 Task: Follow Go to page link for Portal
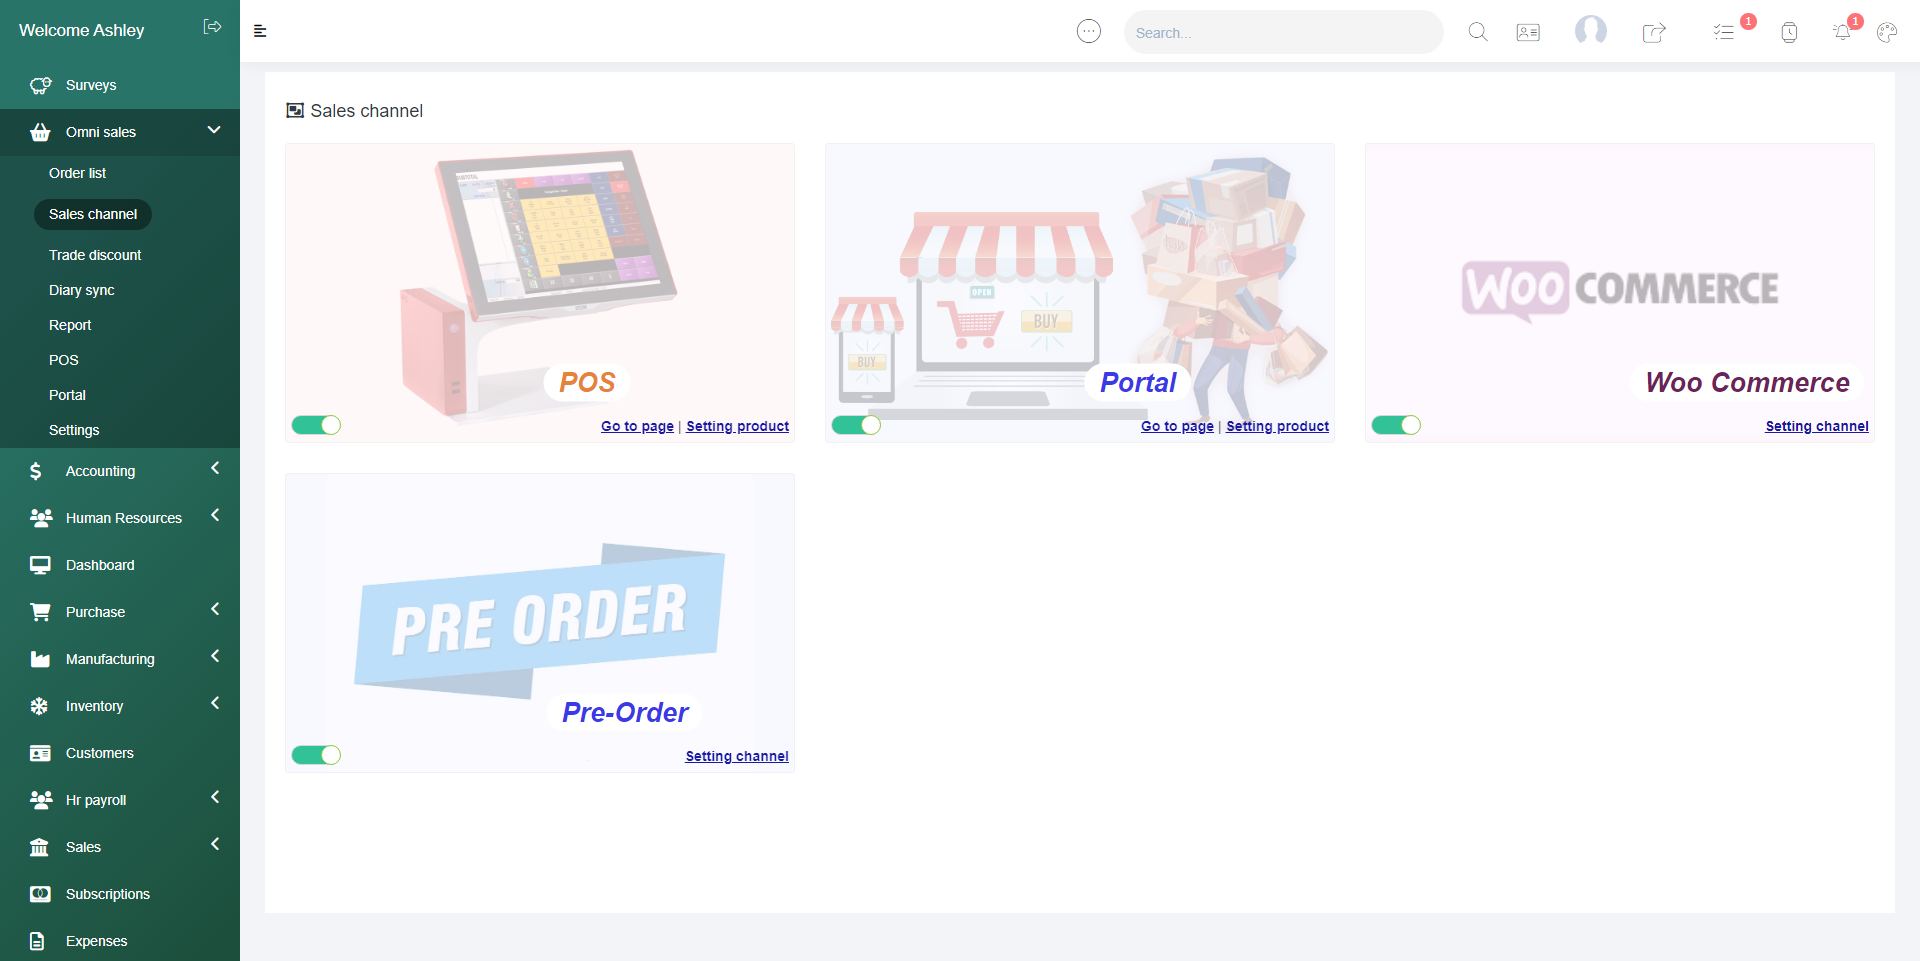click(x=1177, y=426)
